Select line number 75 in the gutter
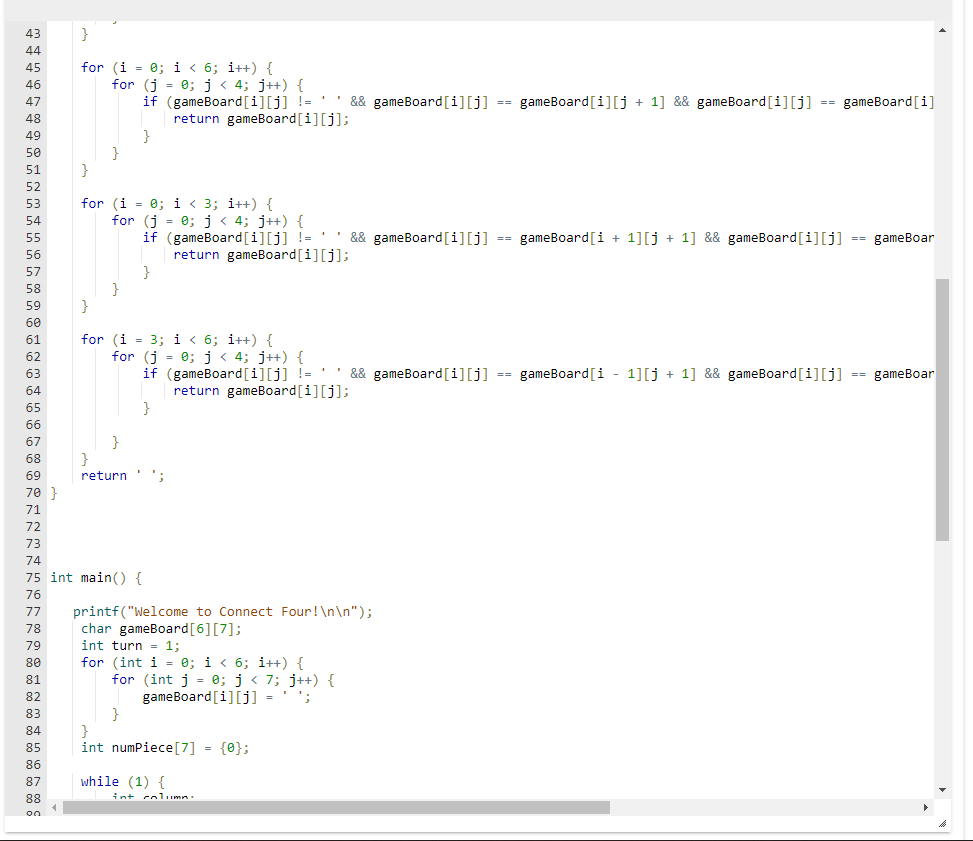This screenshot has width=973, height=841. point(33,577)
